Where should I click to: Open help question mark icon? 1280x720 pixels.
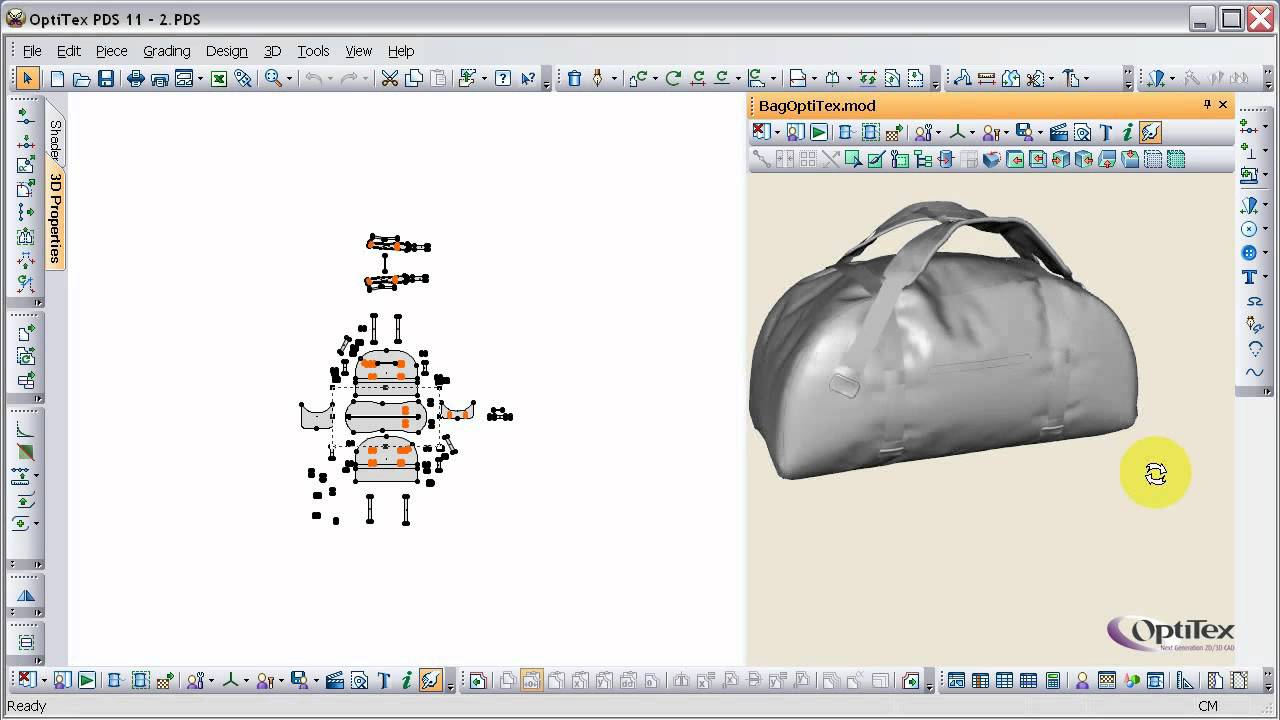click(x=503, y=78)
